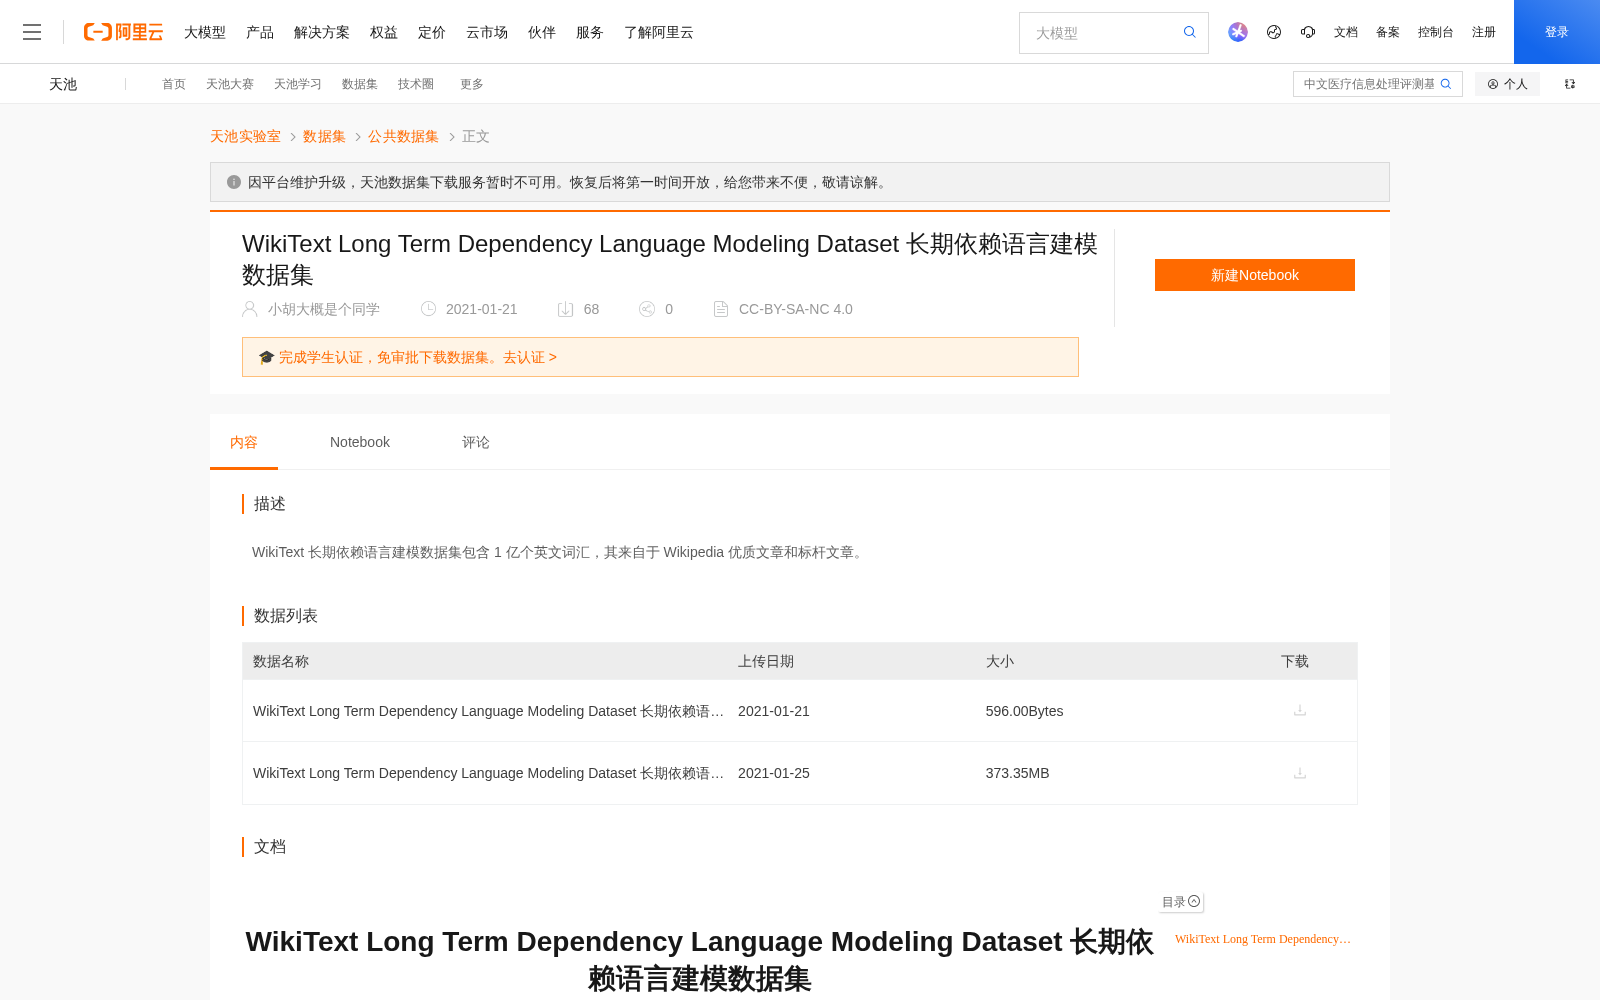Open 服务 menu item
The height and width of the screenshot is (1000, 1600).
tap(590, 32)
